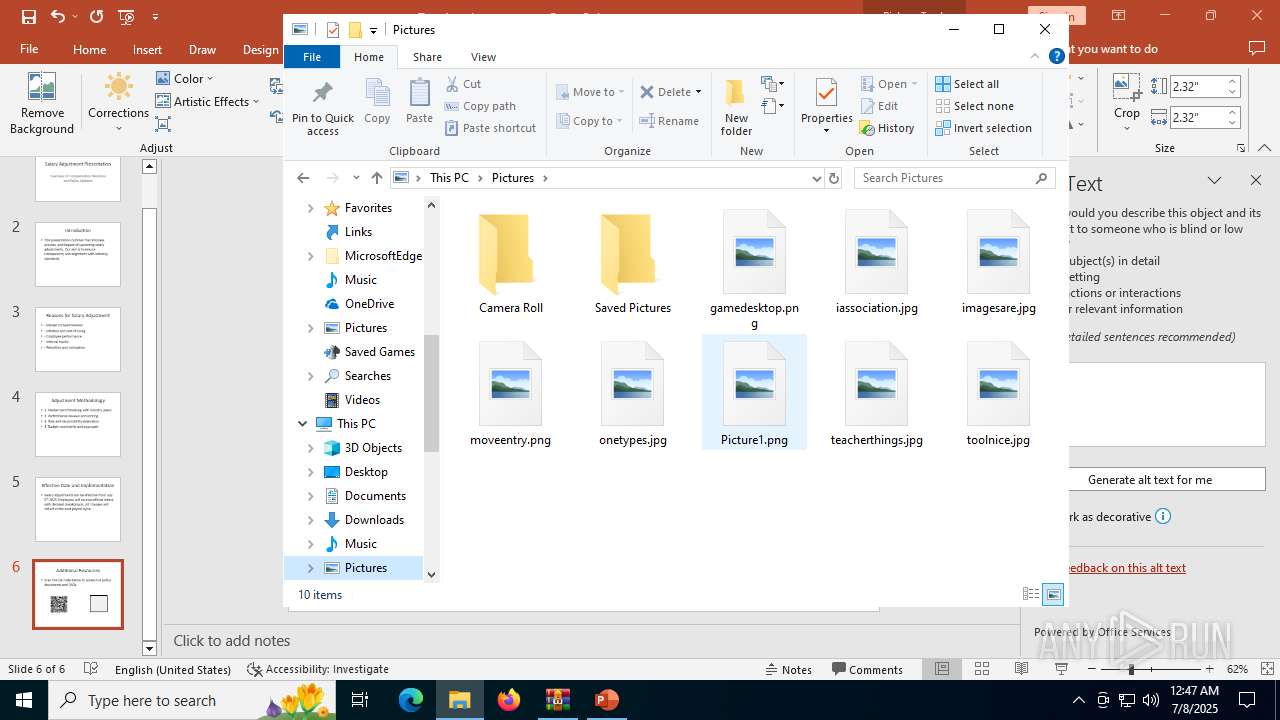Create a New folder from the ribbon
Viewport: 1280px width, 720px height.
click(x=736, y=107)
